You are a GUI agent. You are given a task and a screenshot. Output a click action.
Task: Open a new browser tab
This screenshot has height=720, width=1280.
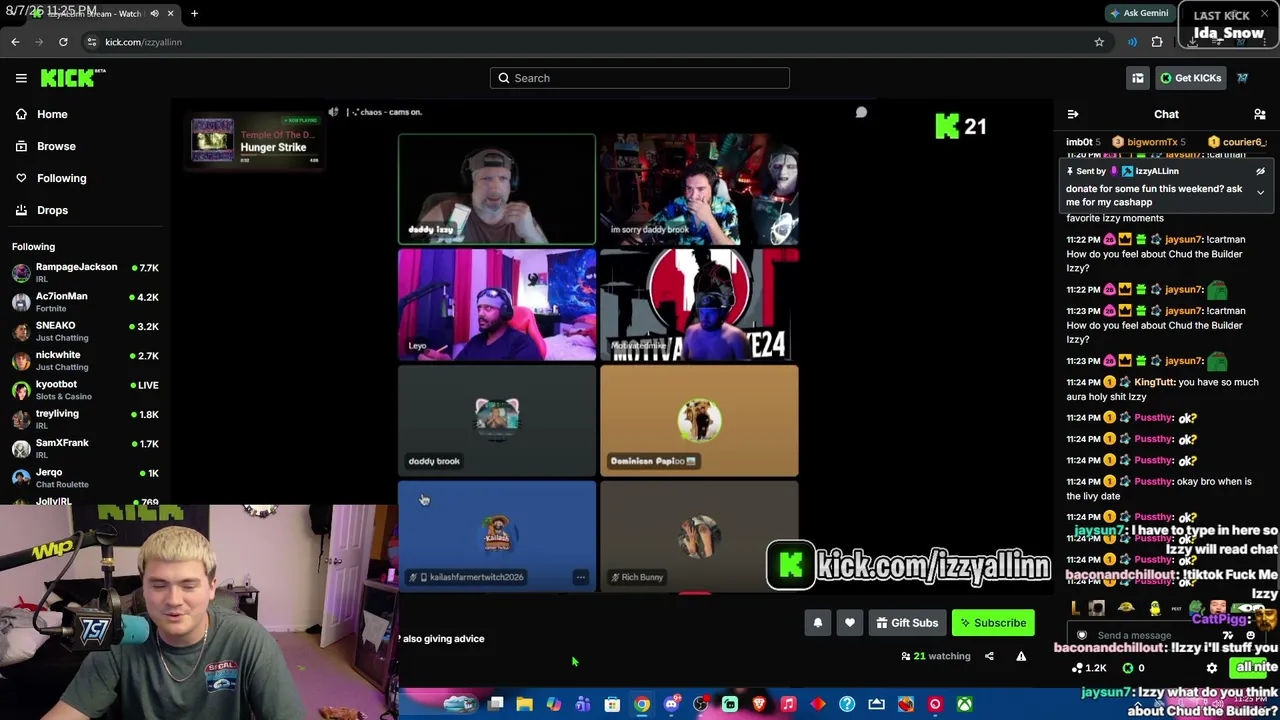tap(194, 14)
